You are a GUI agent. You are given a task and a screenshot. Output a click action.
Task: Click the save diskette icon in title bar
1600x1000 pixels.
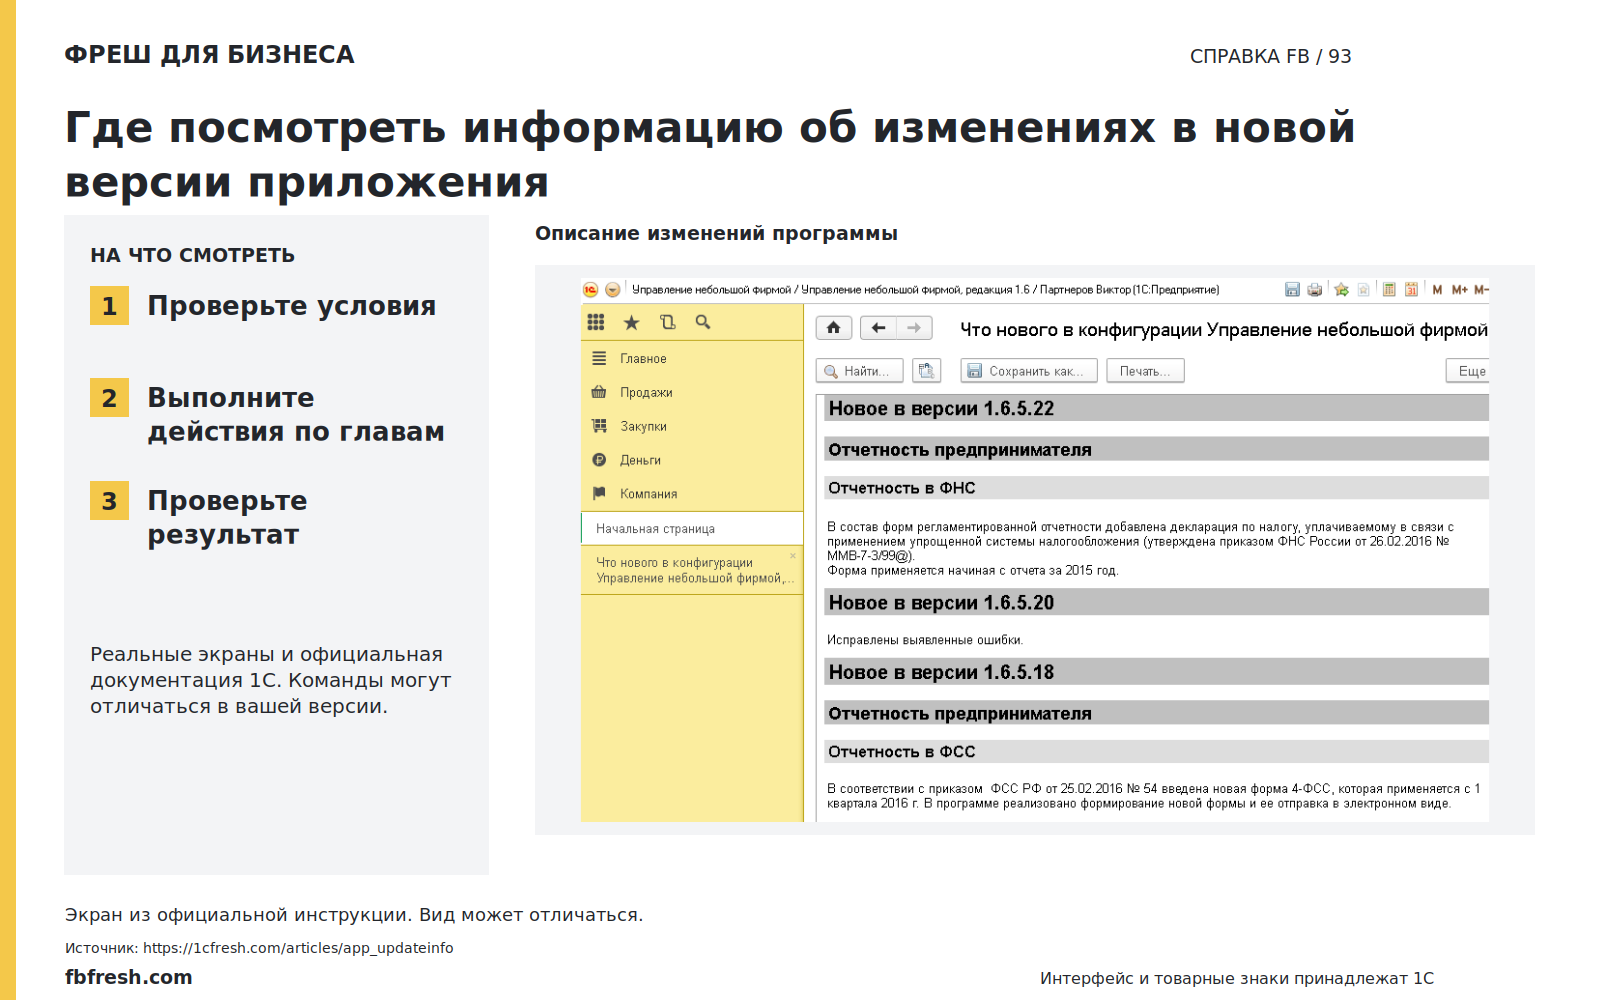1292,290
